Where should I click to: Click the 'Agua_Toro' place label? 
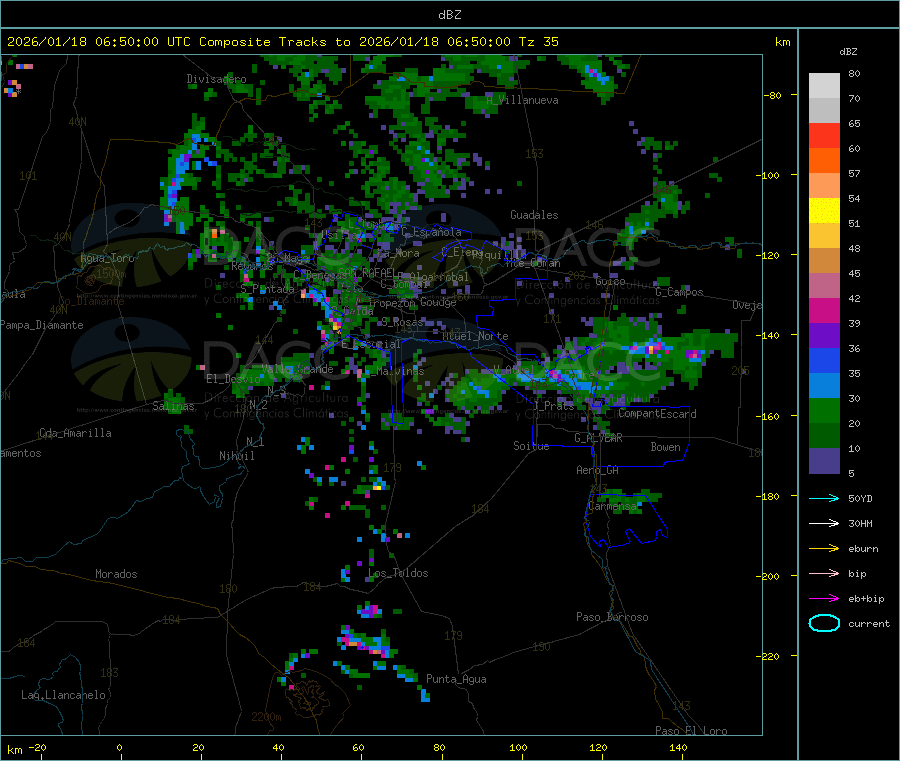[107, 258]
